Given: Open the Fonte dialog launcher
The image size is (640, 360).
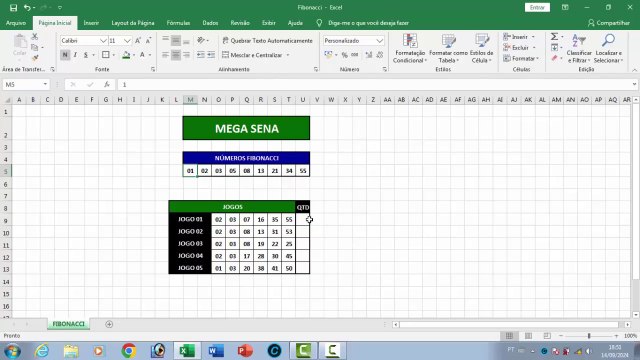Looking at the screenshot, I should pos(153,70).
